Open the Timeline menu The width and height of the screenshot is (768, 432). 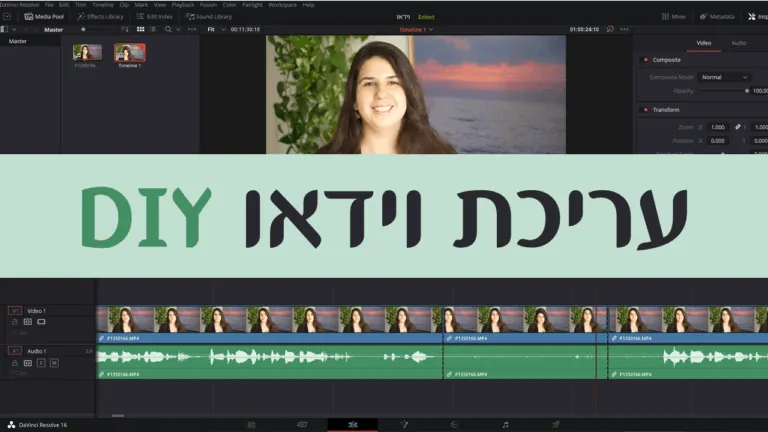point(103,5)
